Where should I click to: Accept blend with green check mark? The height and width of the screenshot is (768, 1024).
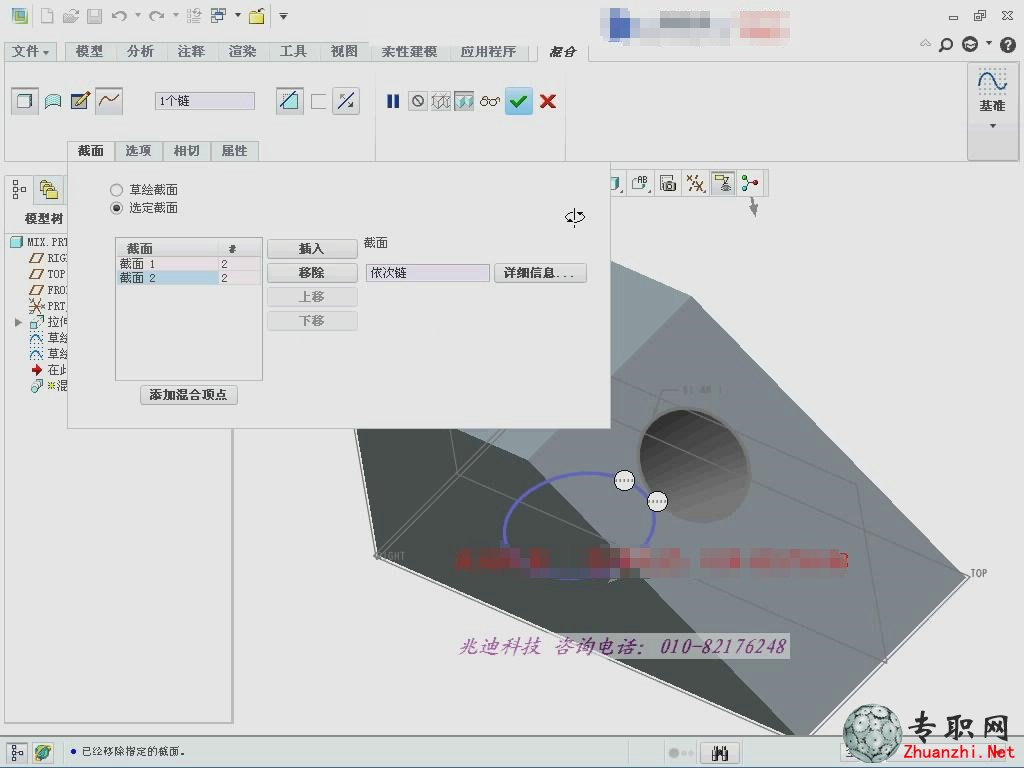[x=519, y=101]
